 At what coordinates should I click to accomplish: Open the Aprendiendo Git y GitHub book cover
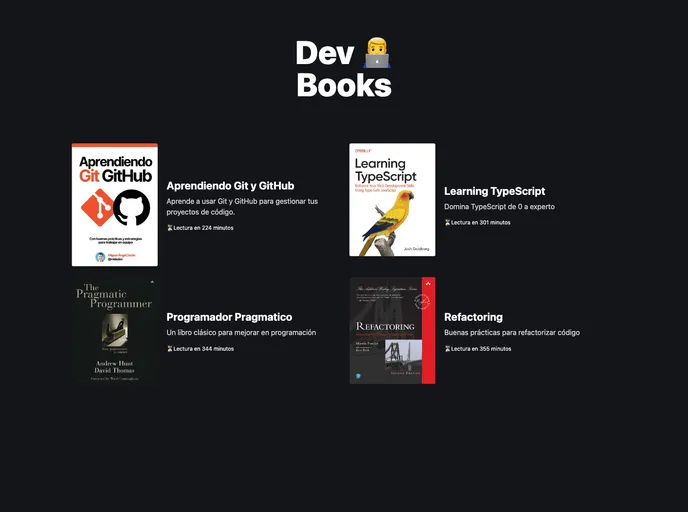coord(115,204)
